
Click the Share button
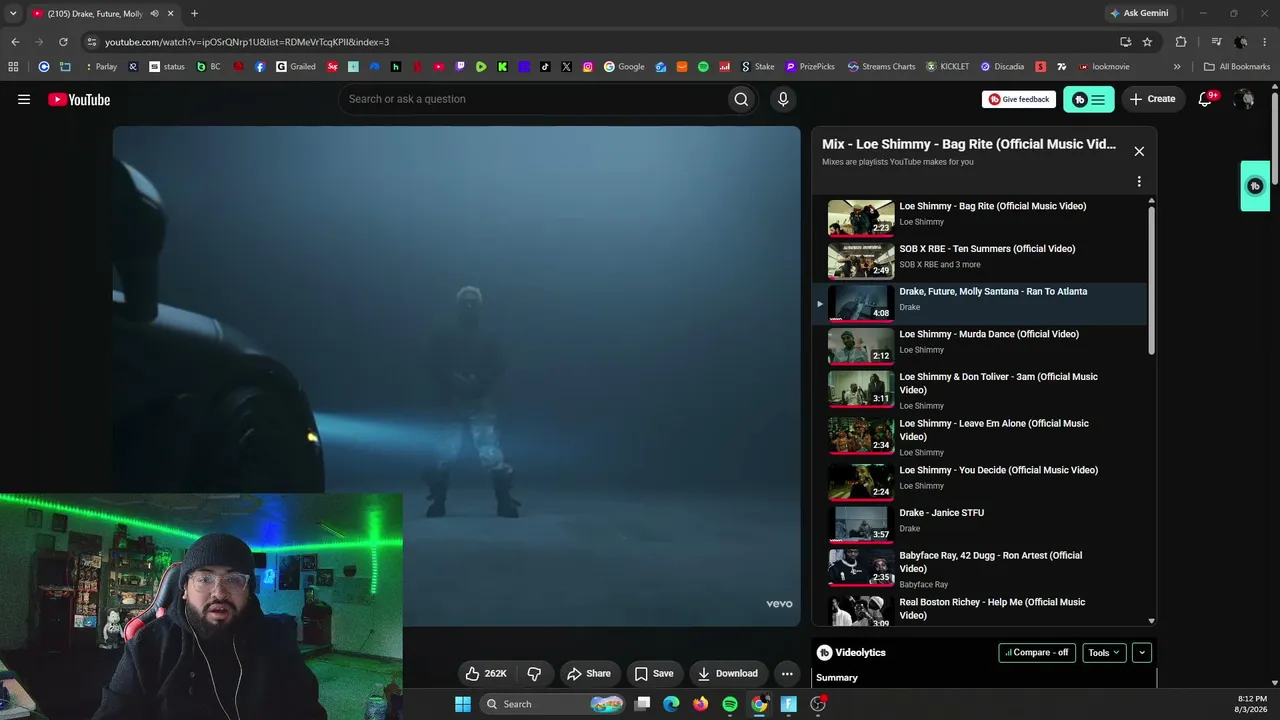[589, 674]
